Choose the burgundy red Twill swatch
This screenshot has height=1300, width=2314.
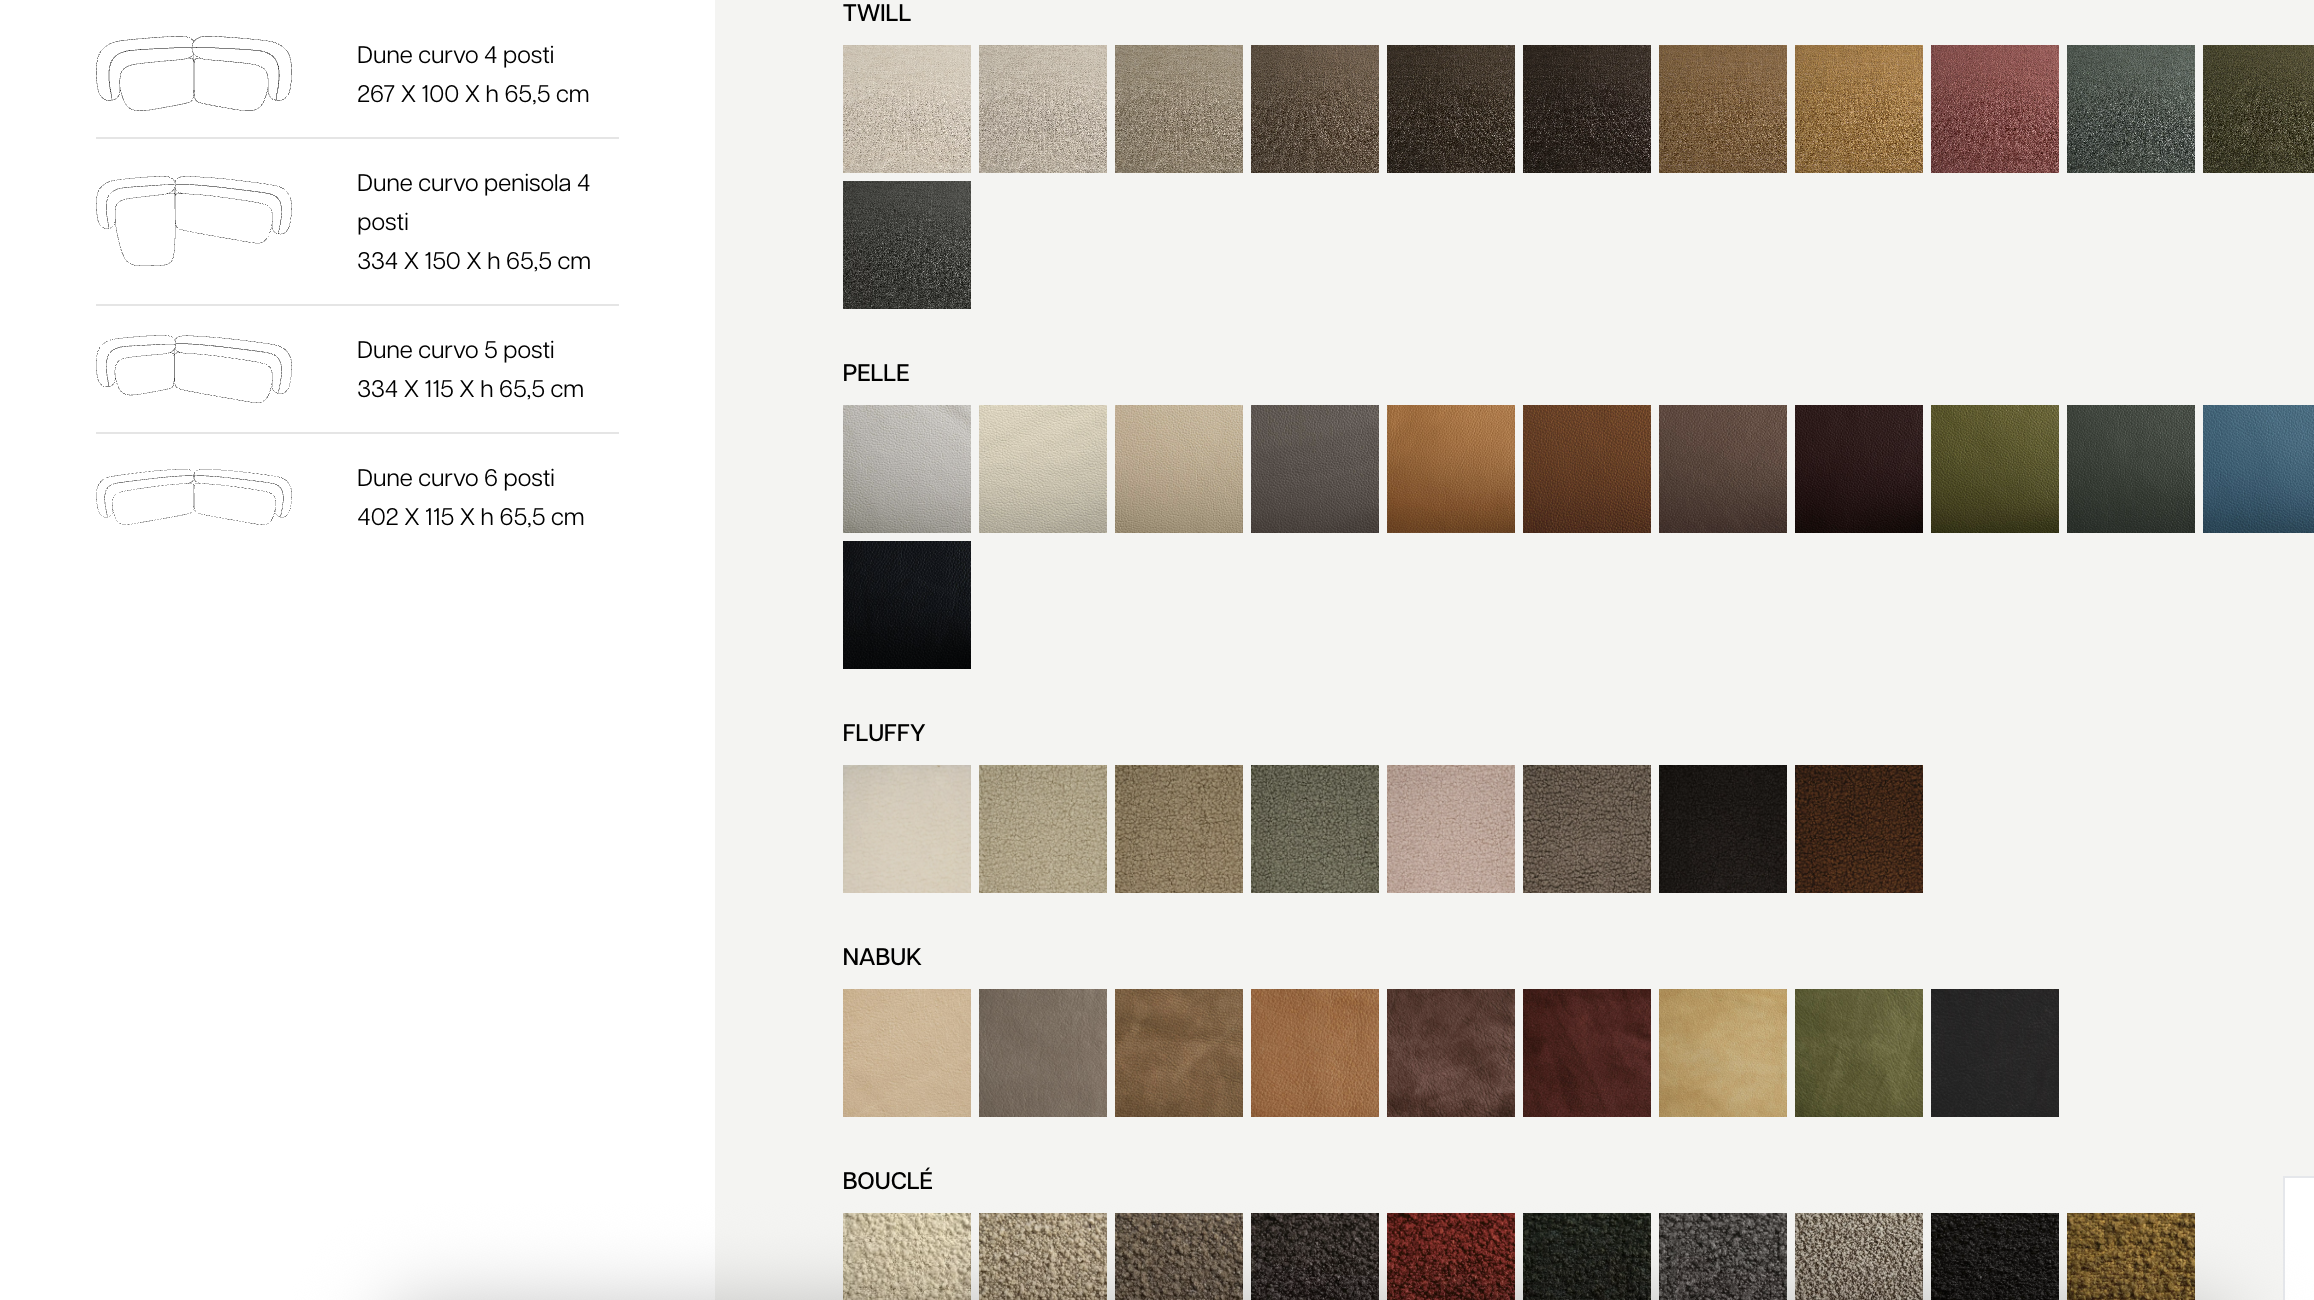tap(1995, 109)
